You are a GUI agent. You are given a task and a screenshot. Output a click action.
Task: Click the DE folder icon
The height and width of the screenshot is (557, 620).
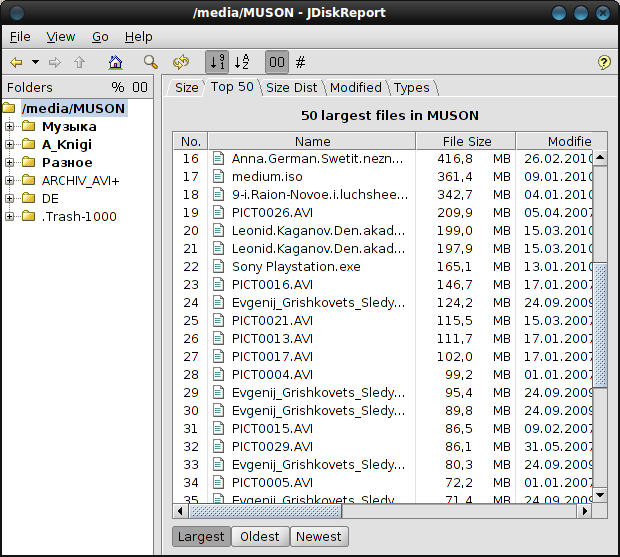[x=28, y=198]
